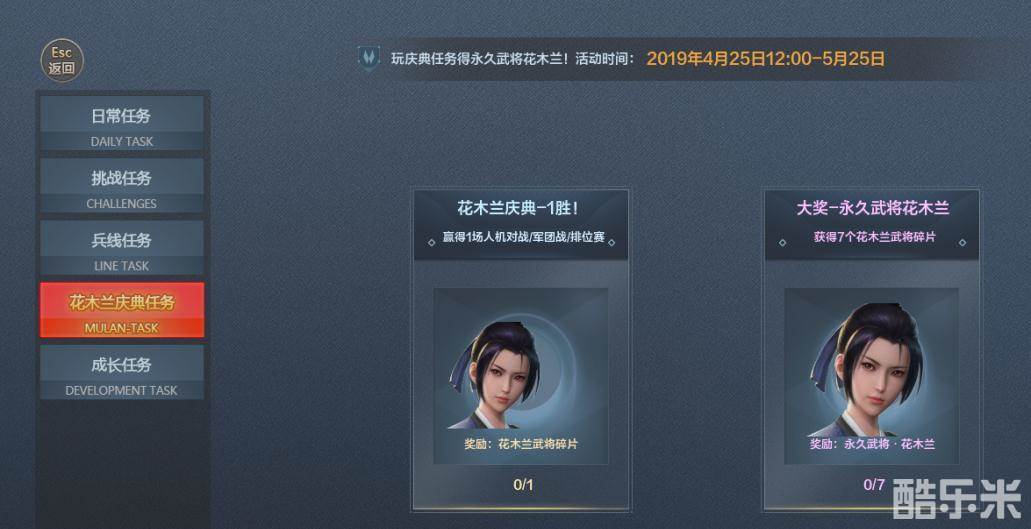Image resolution: width=1031 pixels, height=529 pixels.
Task: Click right diamond marker in 1胜 card header
Action: pos(611,242)
